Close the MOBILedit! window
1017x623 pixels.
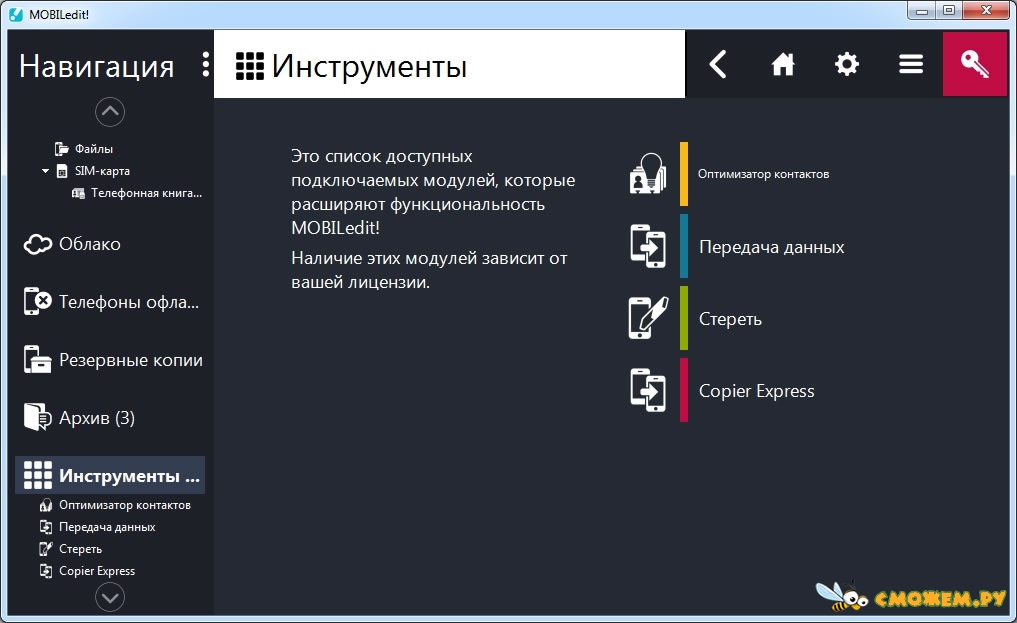pos(986,11)
